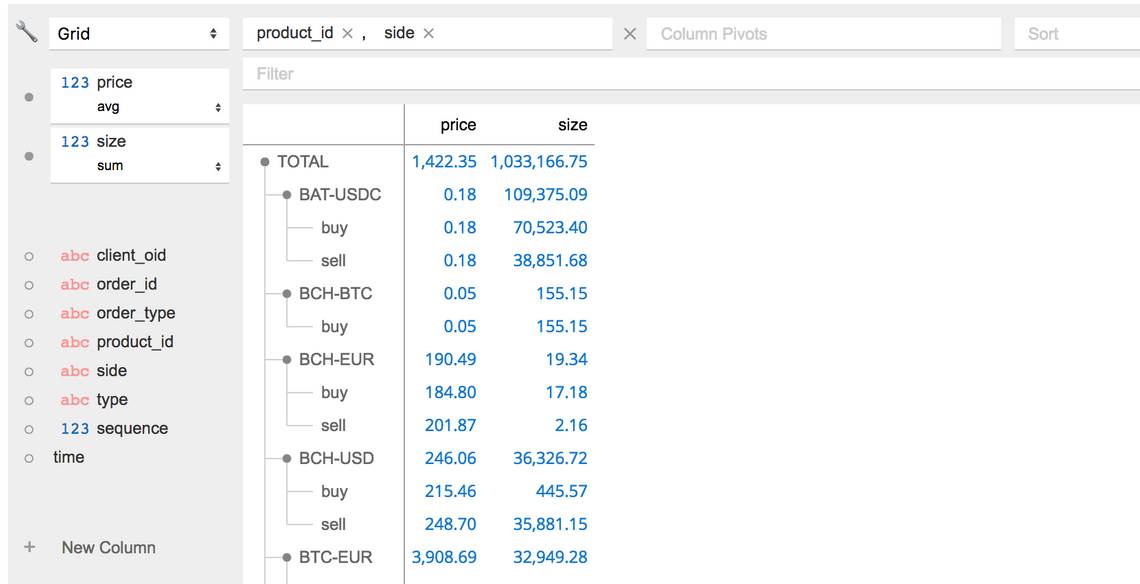1140x584 pixels.
Task: Enable the sequence column circle
Action: click(29, 429)
